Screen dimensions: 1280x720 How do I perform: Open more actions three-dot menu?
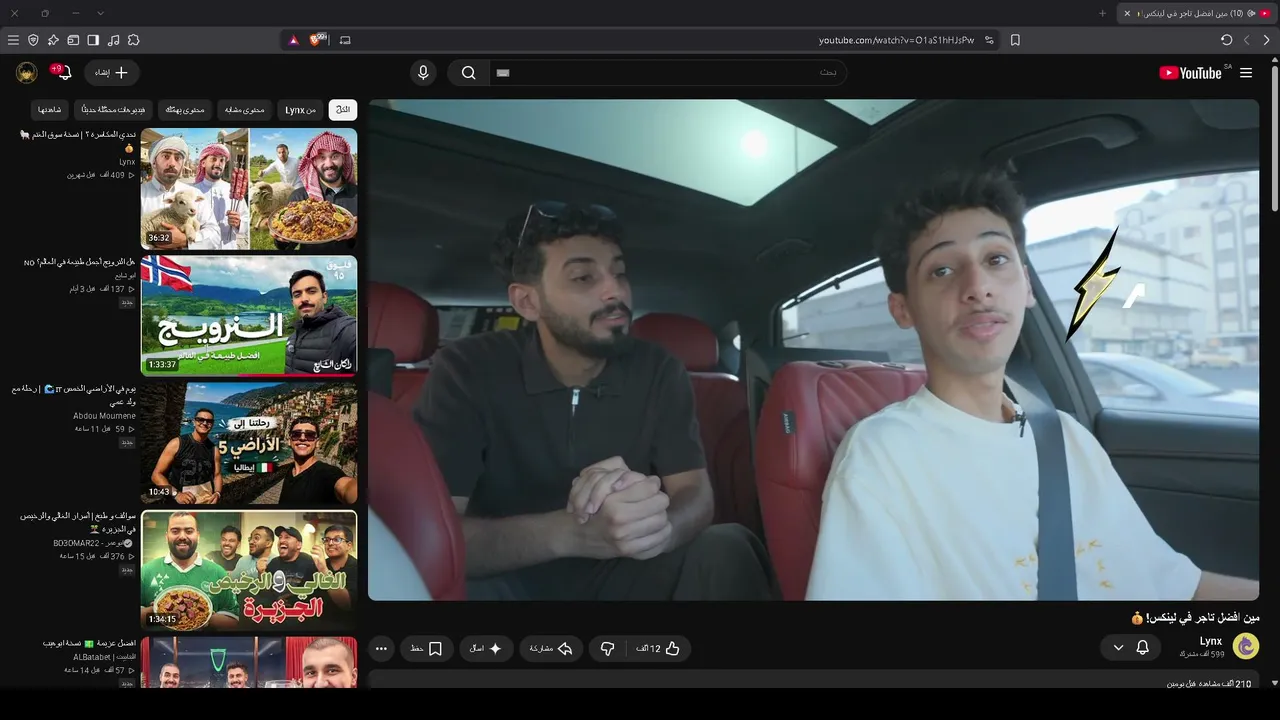click(x=381, y=649)
